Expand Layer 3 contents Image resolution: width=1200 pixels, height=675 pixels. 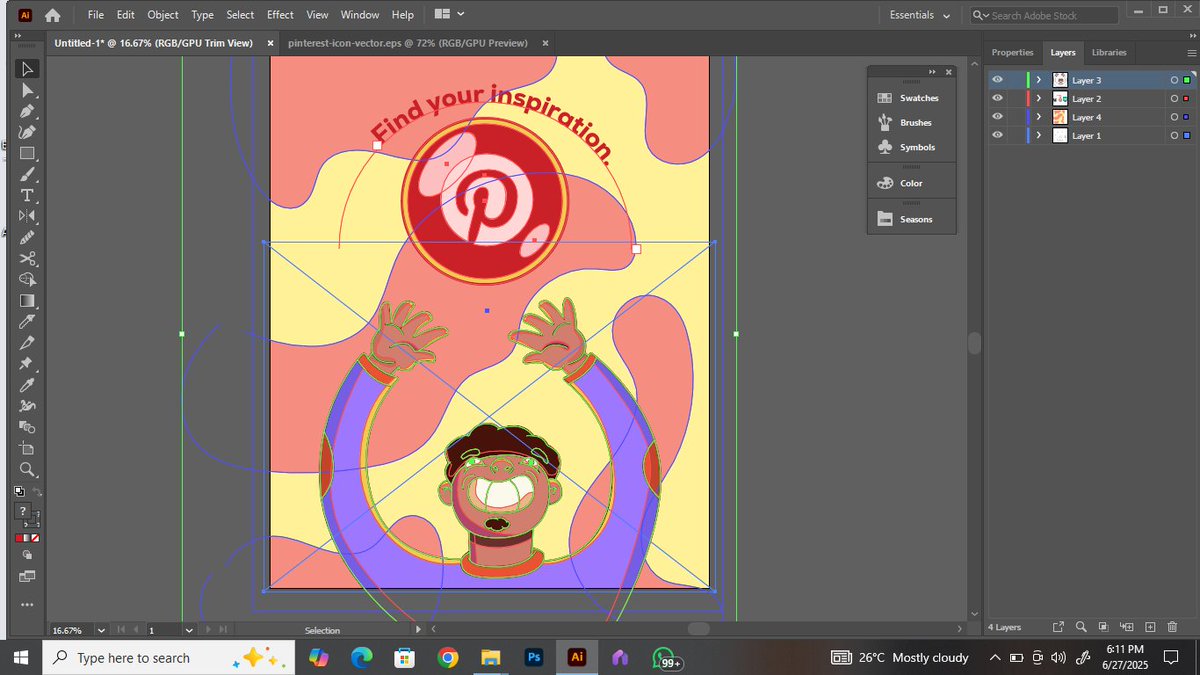1039,80
